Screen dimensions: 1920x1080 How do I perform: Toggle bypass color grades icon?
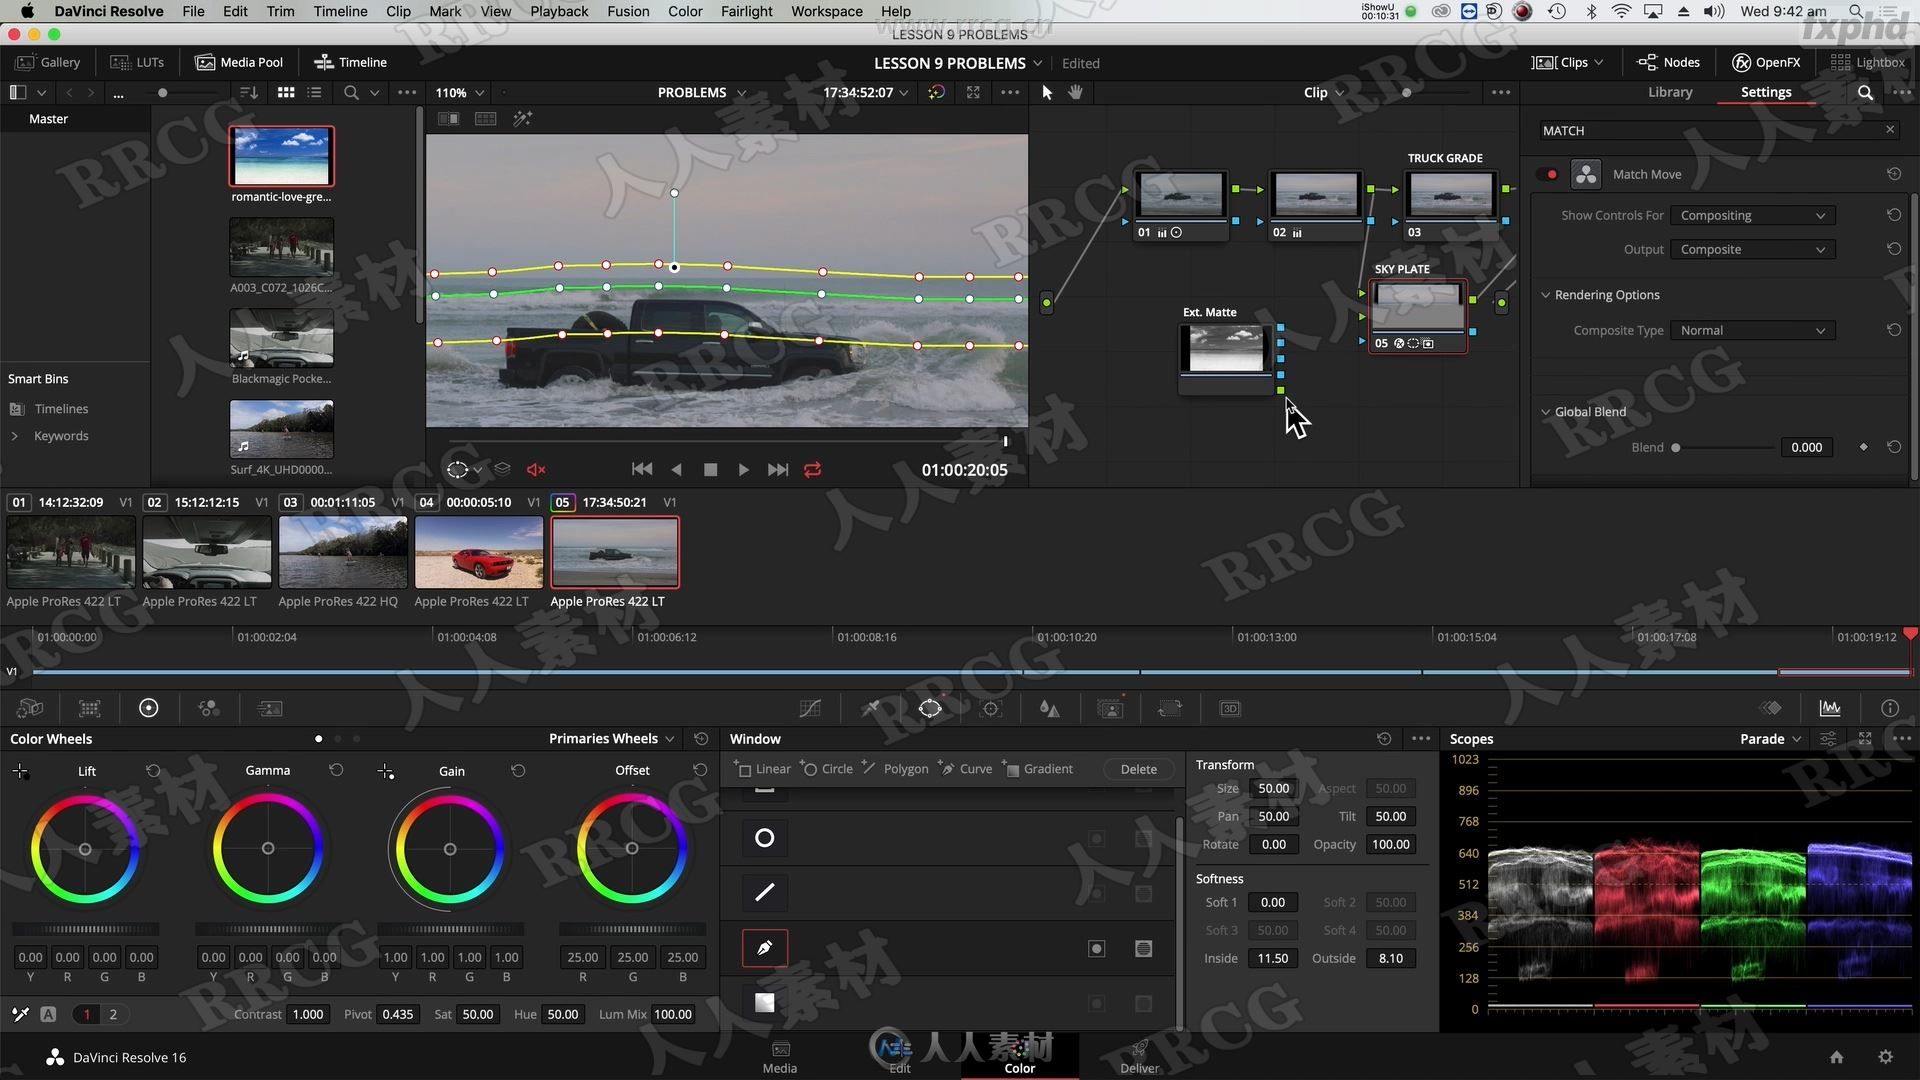(936, 92)
